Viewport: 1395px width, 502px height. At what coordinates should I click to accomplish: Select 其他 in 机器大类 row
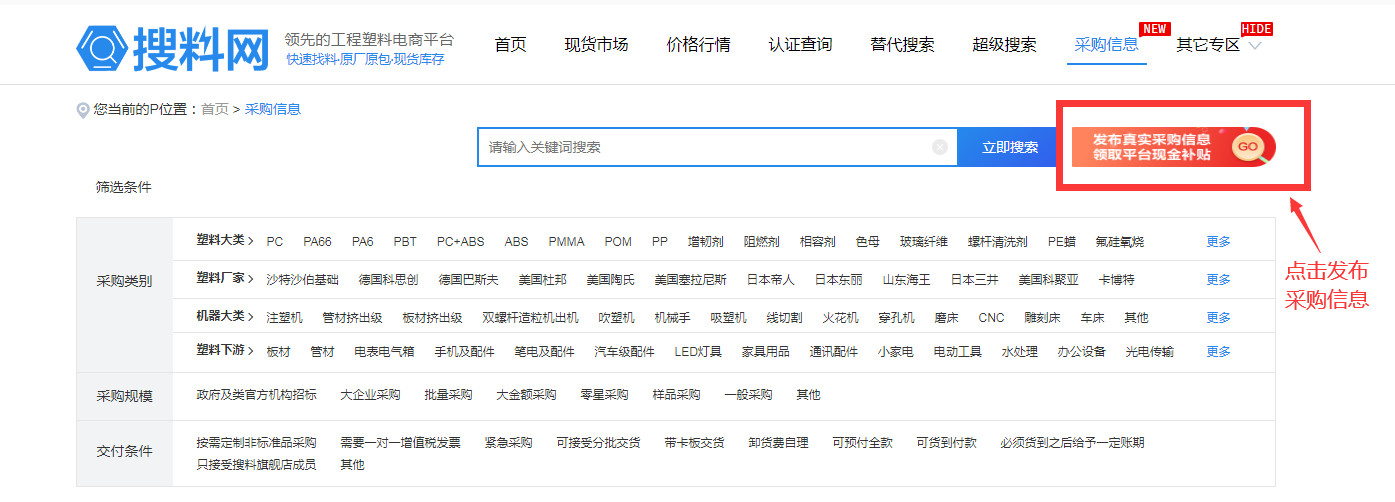pyautogui.click(x=1136, y=317)
